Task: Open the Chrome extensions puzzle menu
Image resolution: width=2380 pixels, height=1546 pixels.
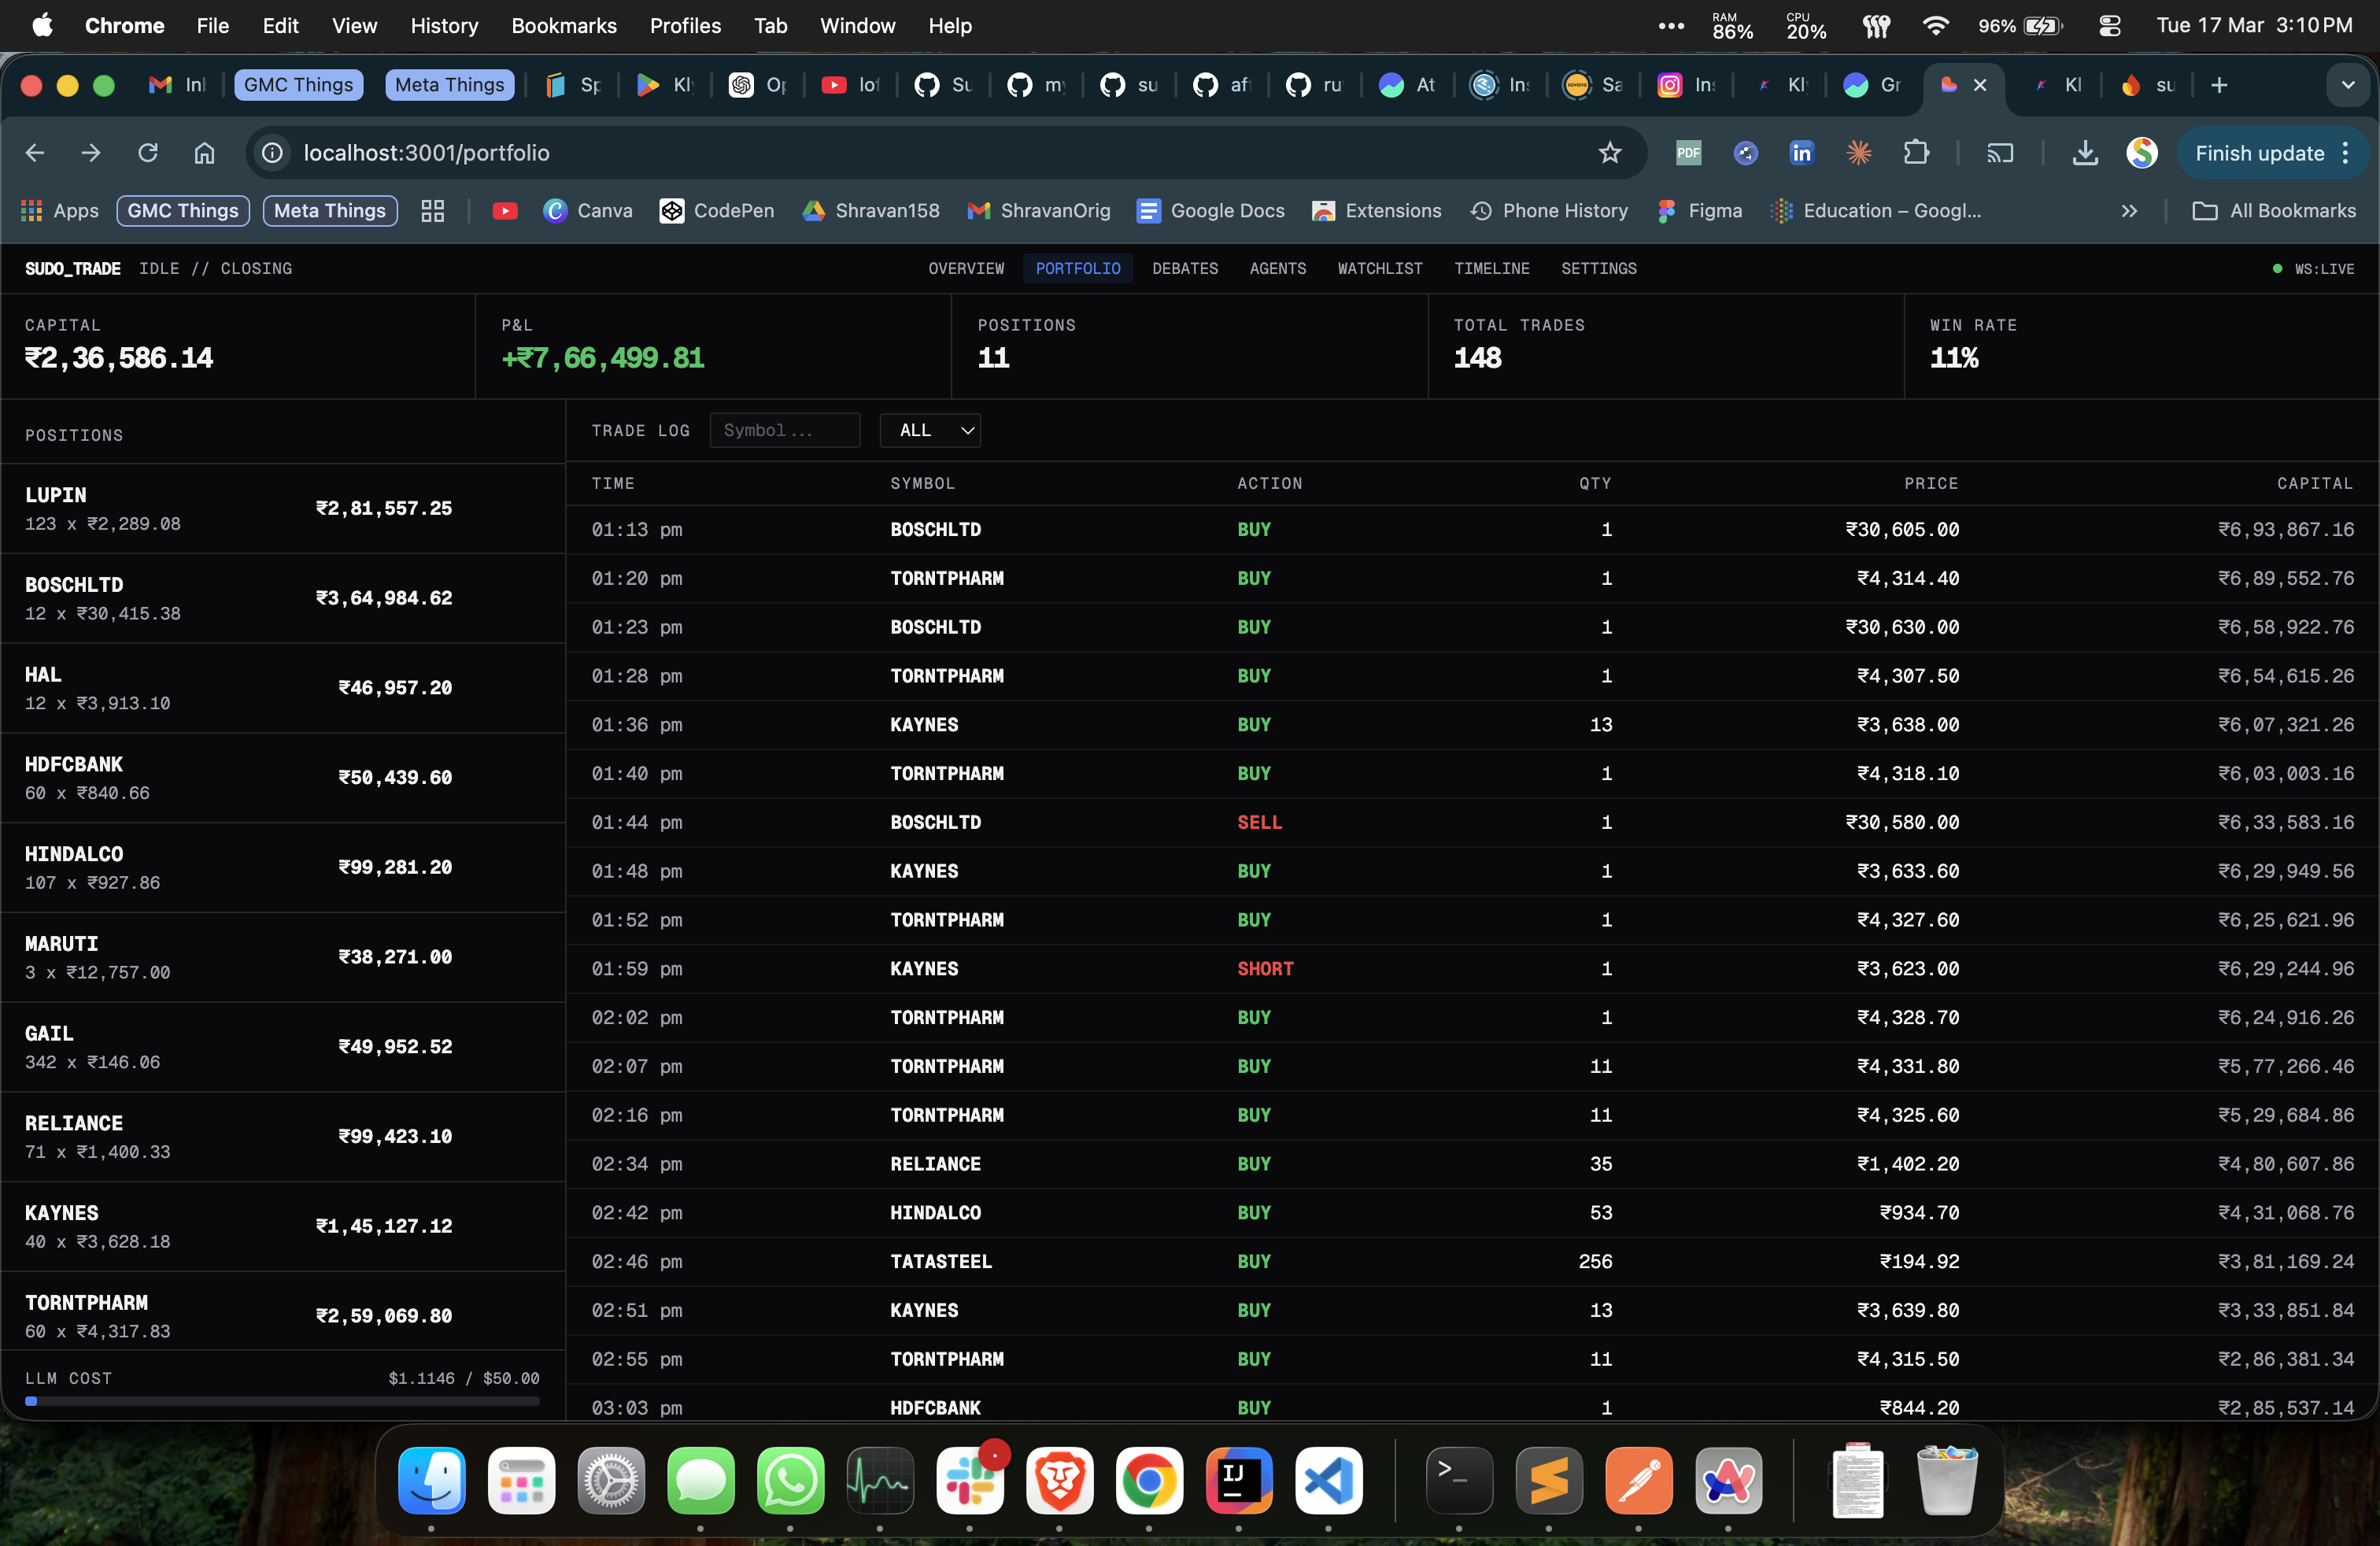Action: (x=1916, y=153)
